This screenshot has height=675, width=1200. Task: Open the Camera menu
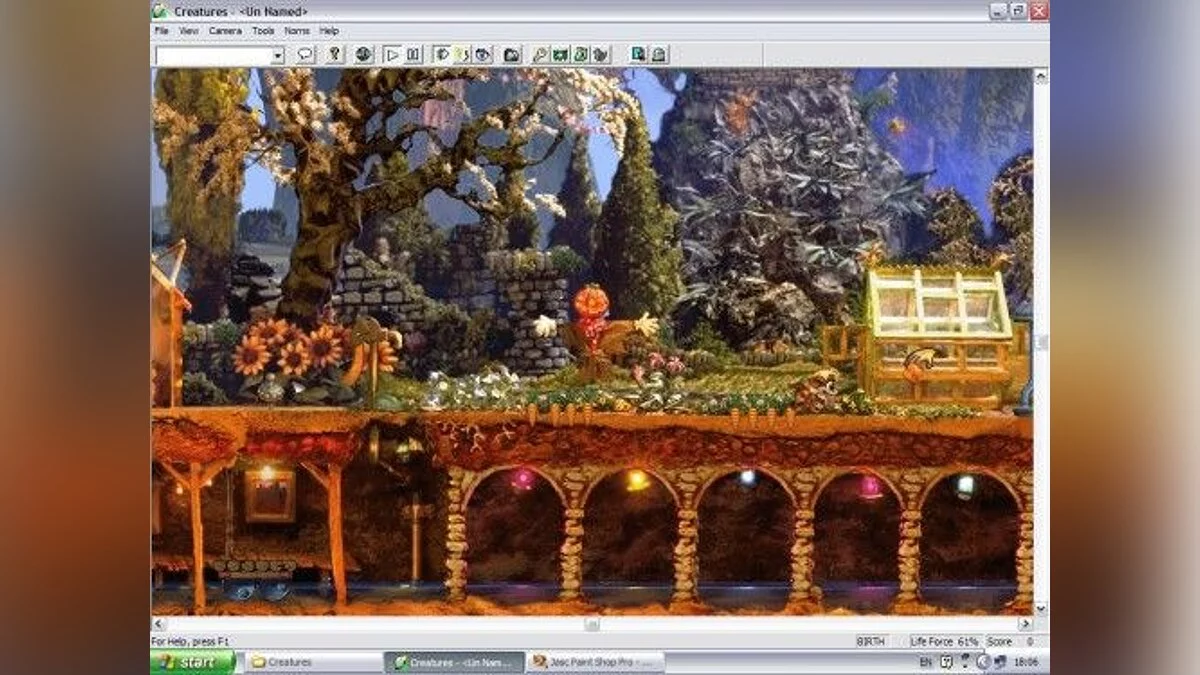225,31
